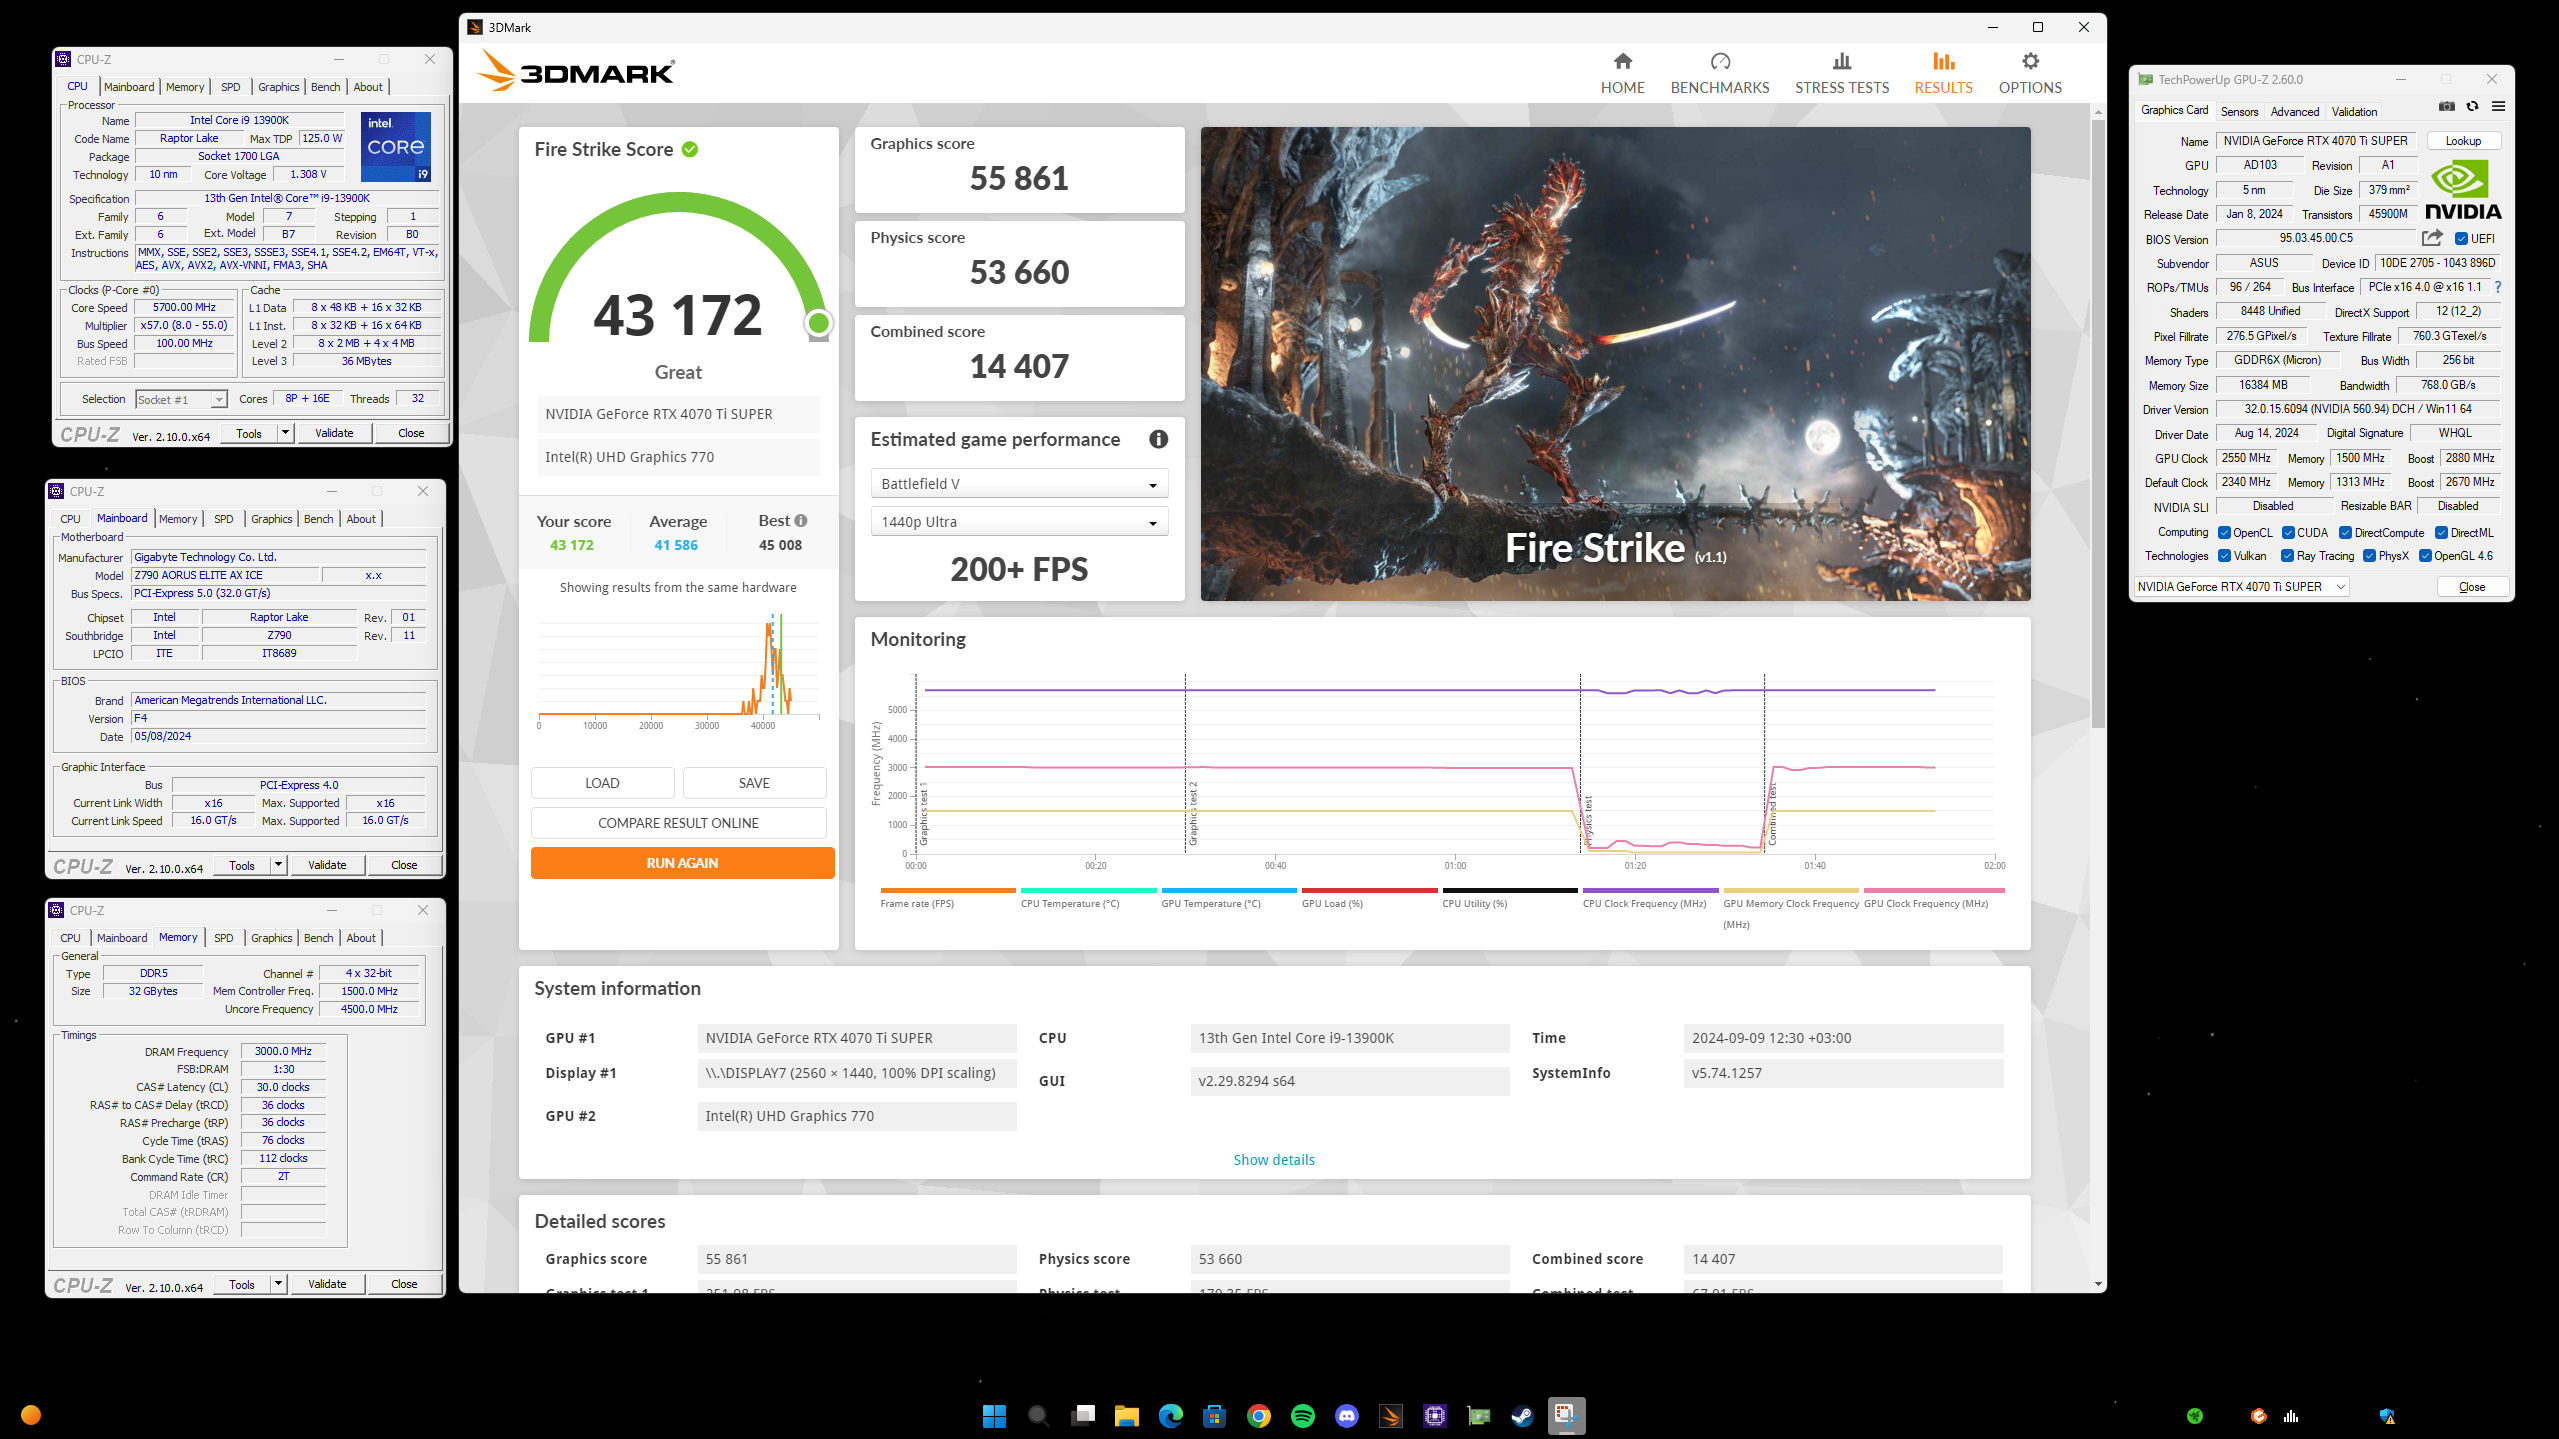
Task: Toggle the UEFI checkbox in GPU-Z
Action: click(2461, 238)
